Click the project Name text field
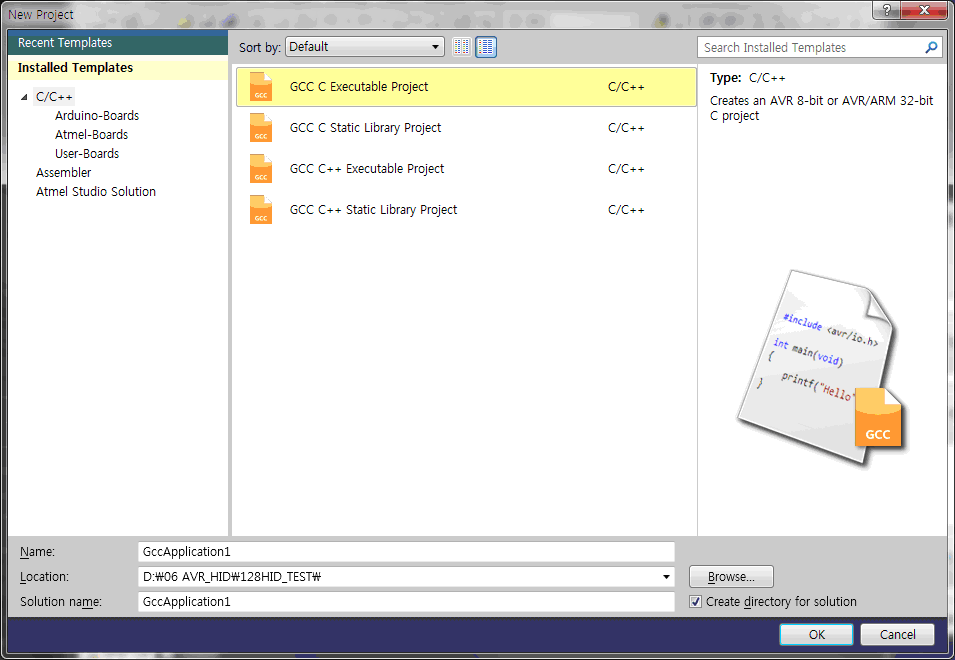This screenshot has width=955, height=660. pyautogui.click(x=406, y=552)
